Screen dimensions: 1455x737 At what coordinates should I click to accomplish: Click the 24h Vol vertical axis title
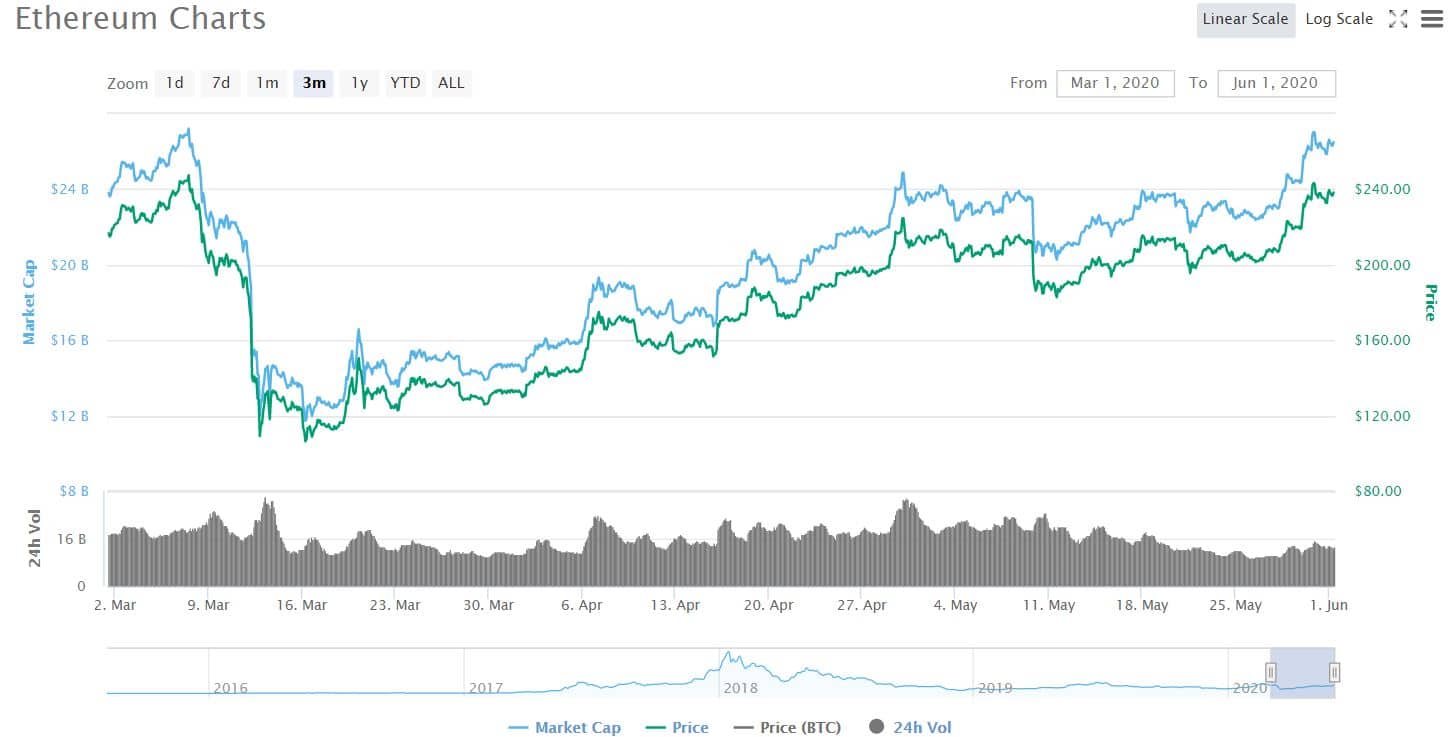(x=34, y=539)
